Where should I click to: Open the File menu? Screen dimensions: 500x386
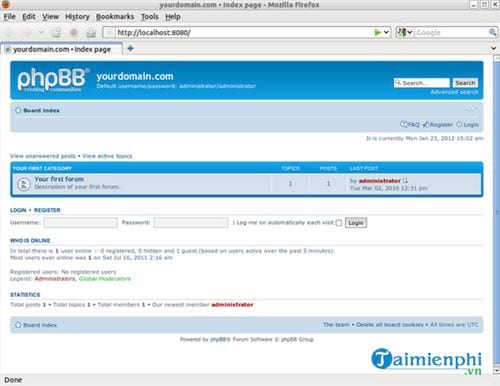coord(10,17)
